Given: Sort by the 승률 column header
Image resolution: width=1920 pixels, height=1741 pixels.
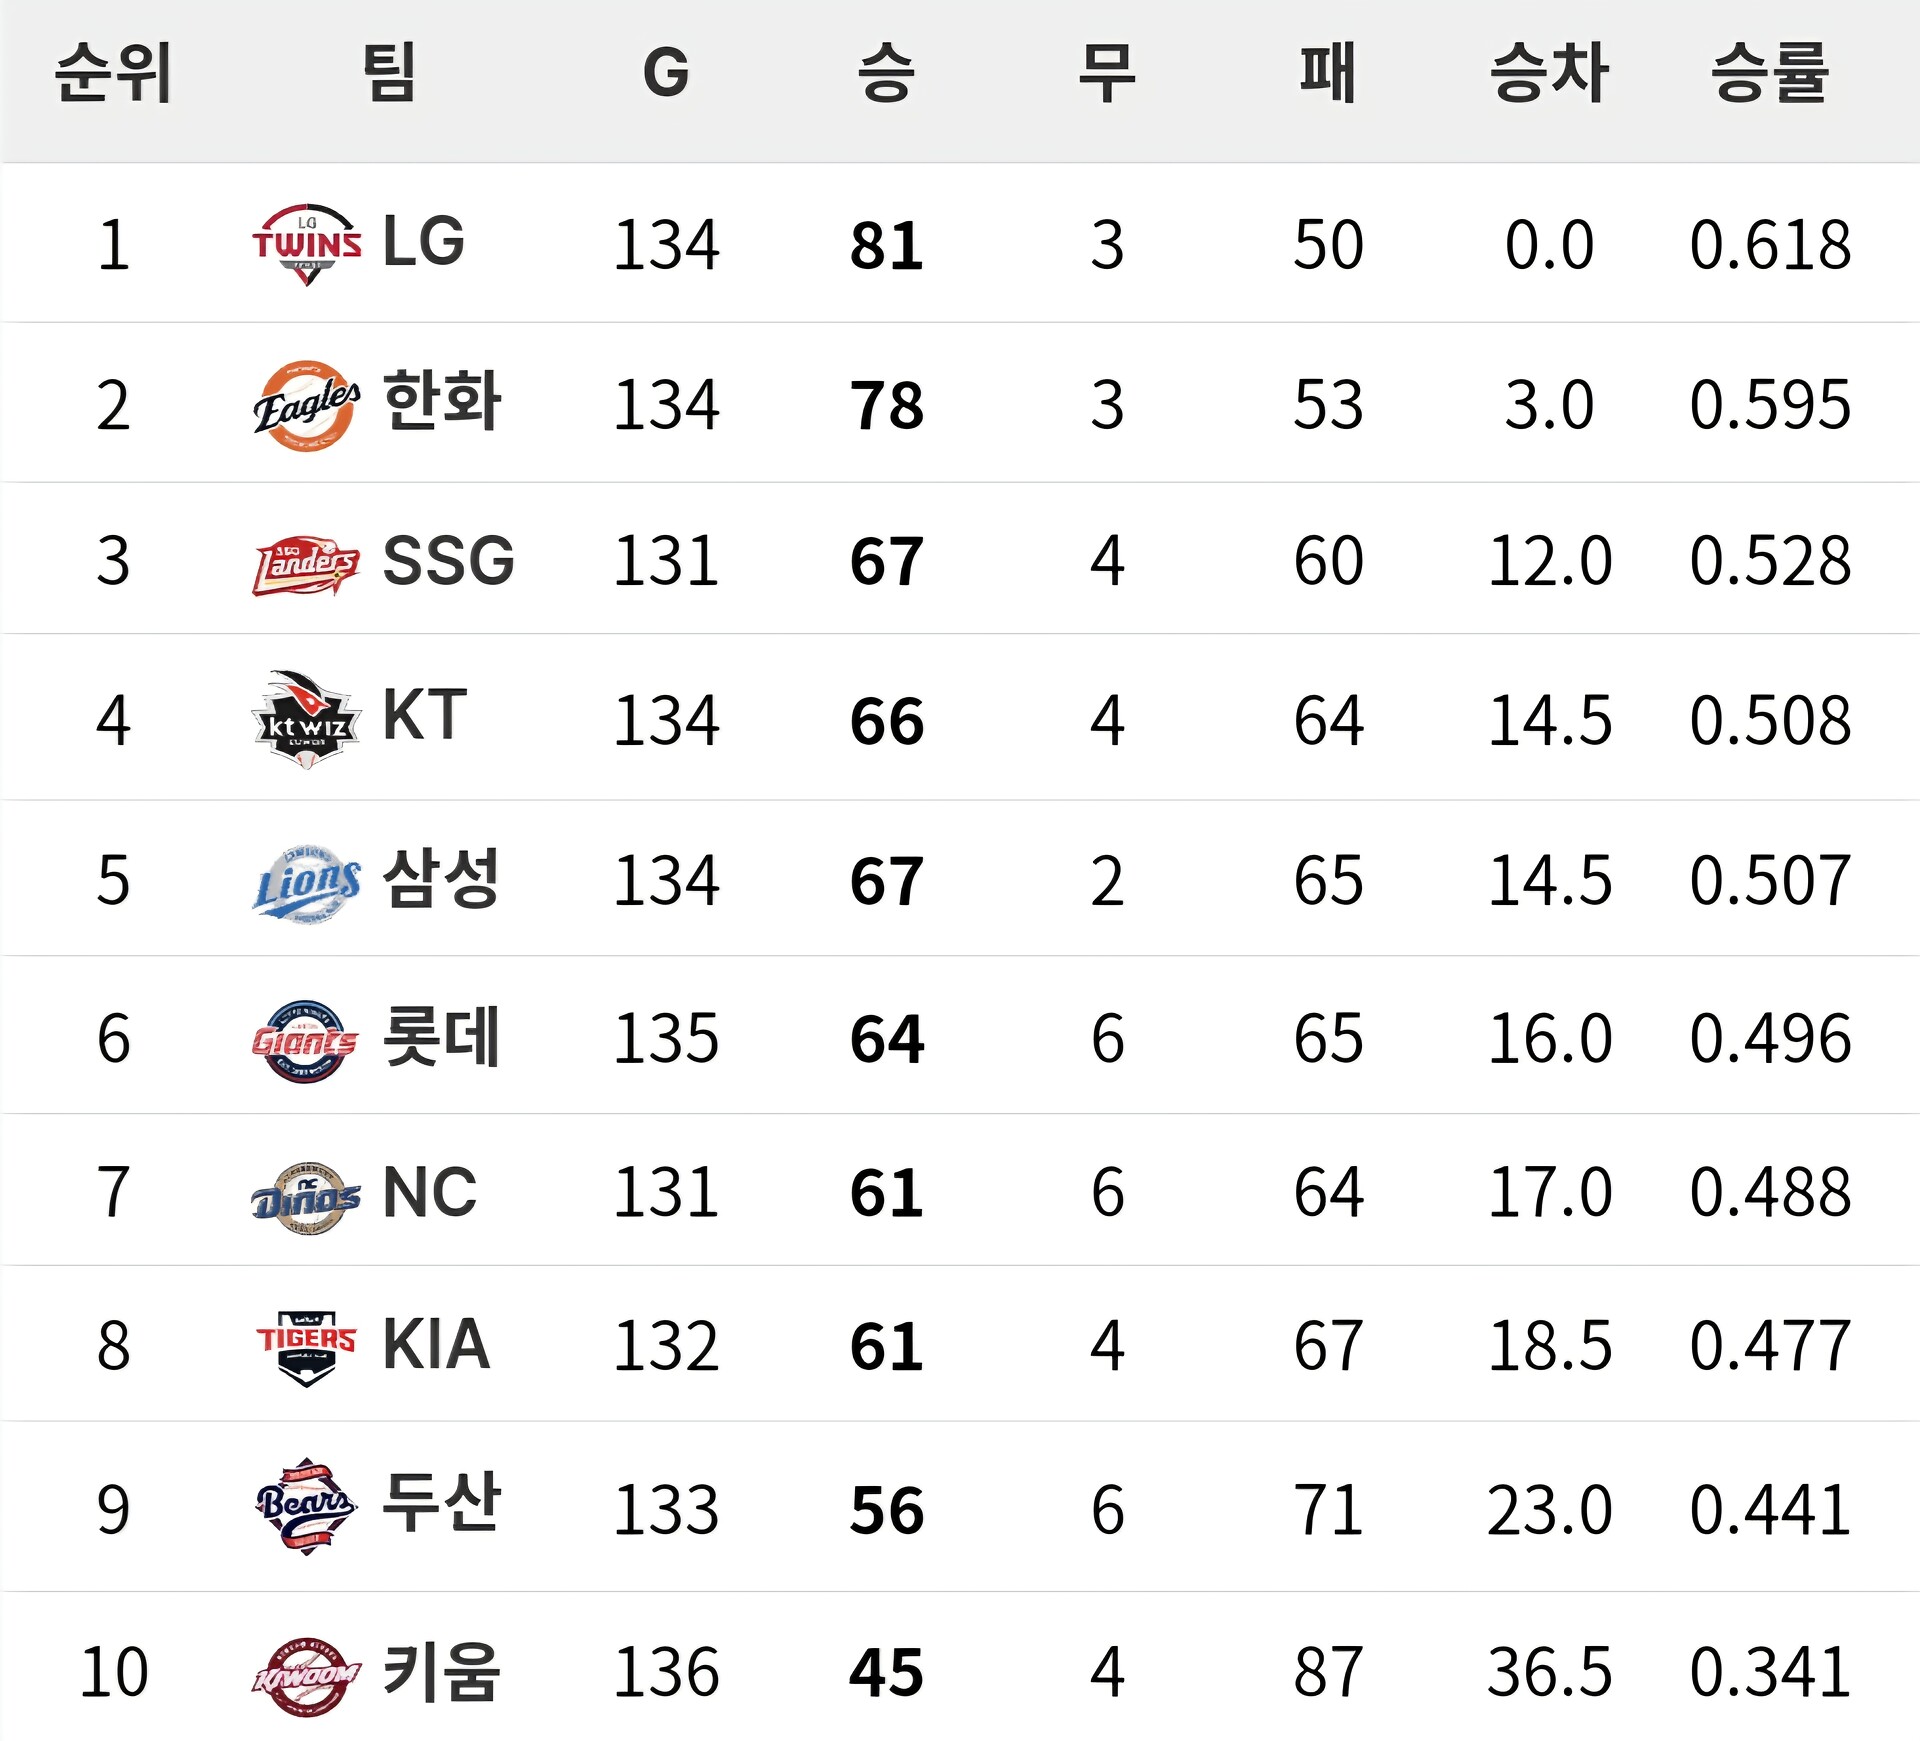Looking at the screenshot, I should point(1769,73).
